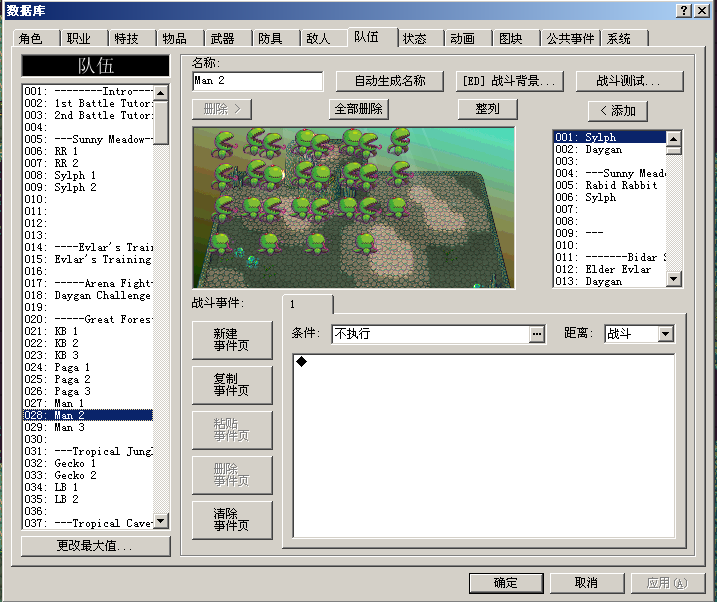
Task: Click the enemy list scroll-down arrow
Action: tap(673, 278)
